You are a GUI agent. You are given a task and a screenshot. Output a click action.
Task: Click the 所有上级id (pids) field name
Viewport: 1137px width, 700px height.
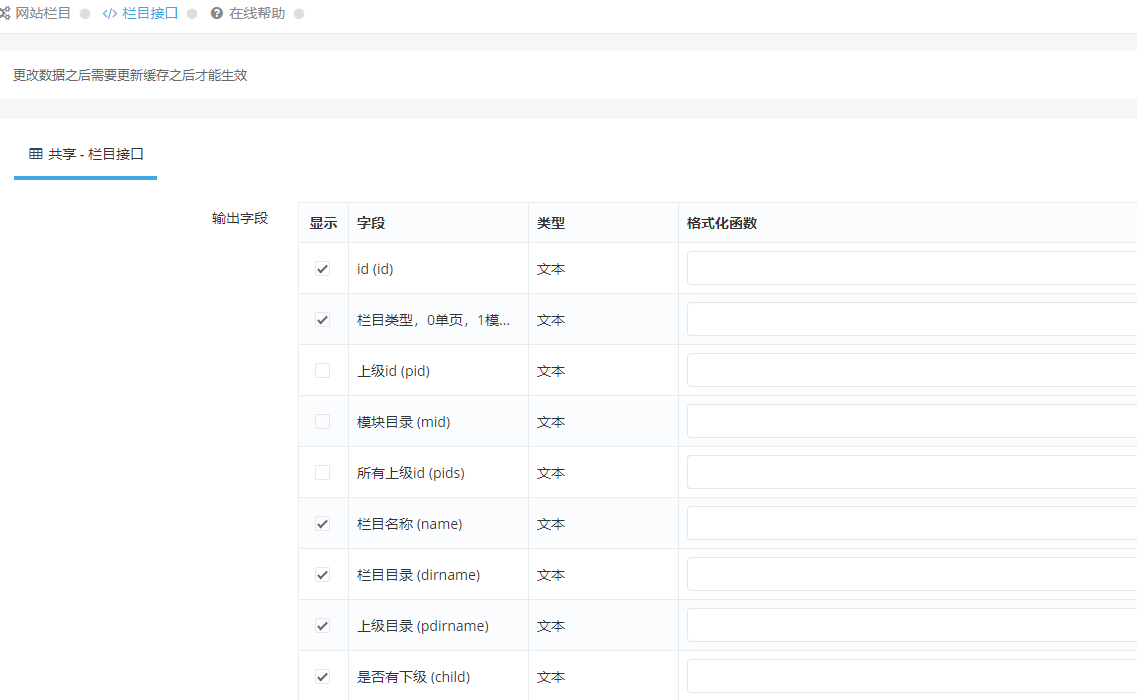pyautogui.click(x=410, y=473)
